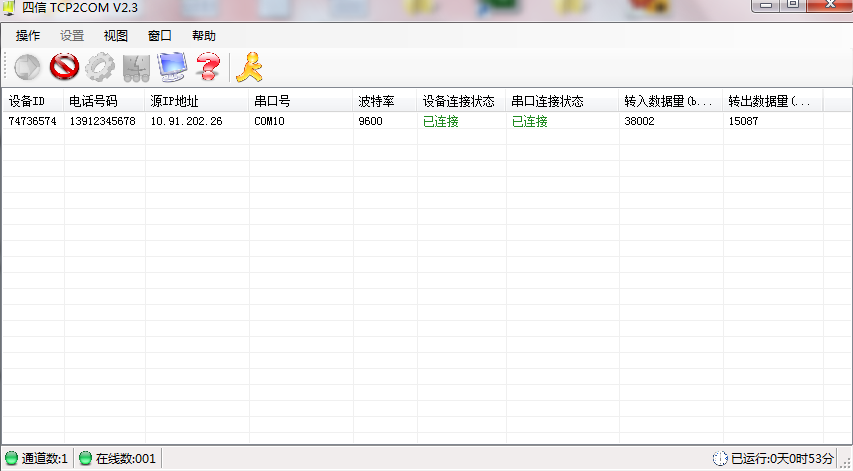Sort by the 设备ID column header
The width and height of the screenshot is (853, 471).
click(x=33, y=101)
